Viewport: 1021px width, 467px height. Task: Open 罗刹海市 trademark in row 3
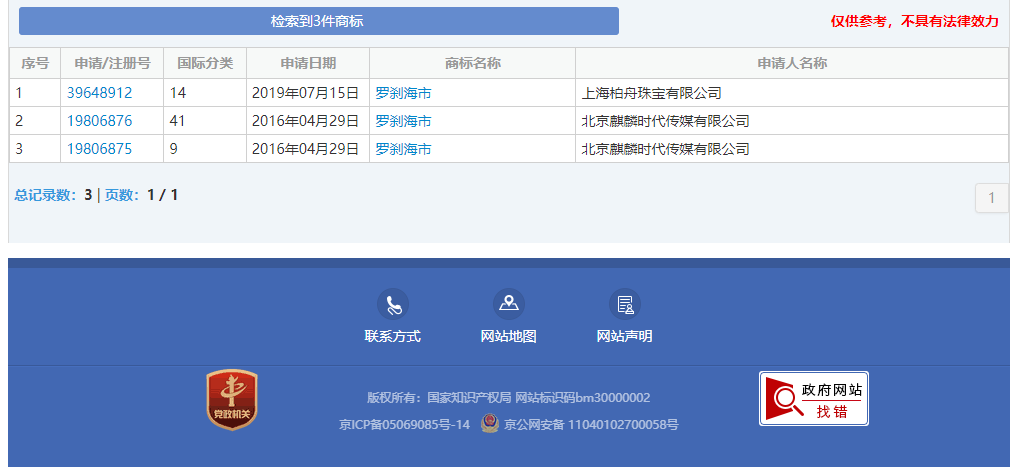(403, 149)
